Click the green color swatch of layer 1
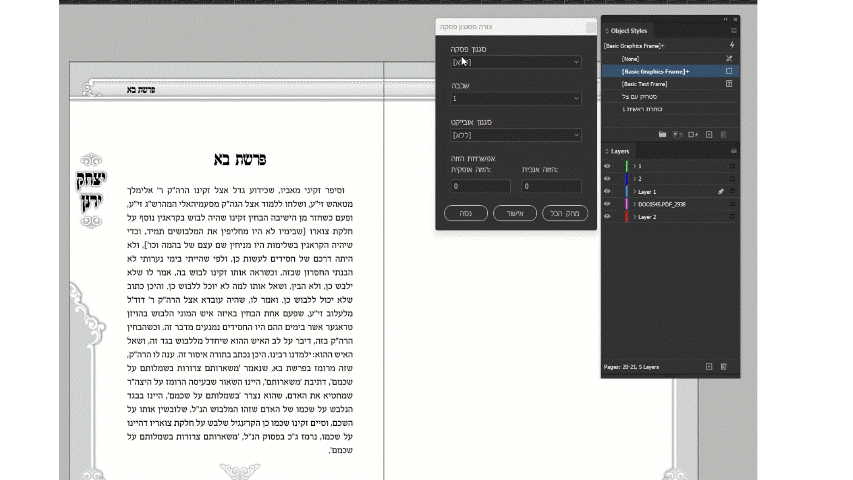Screen dimensions: 853x480 point(627,166)
